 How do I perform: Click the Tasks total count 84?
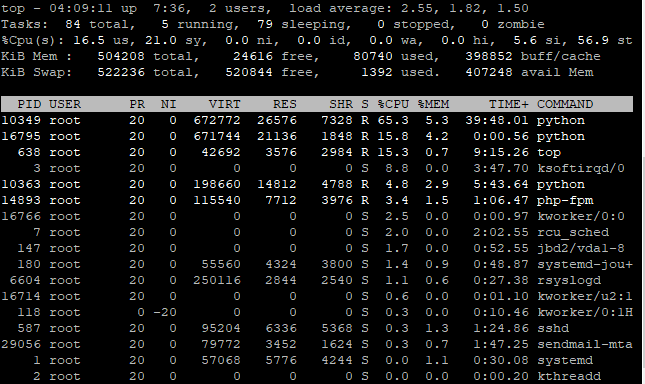pos(73,24)
